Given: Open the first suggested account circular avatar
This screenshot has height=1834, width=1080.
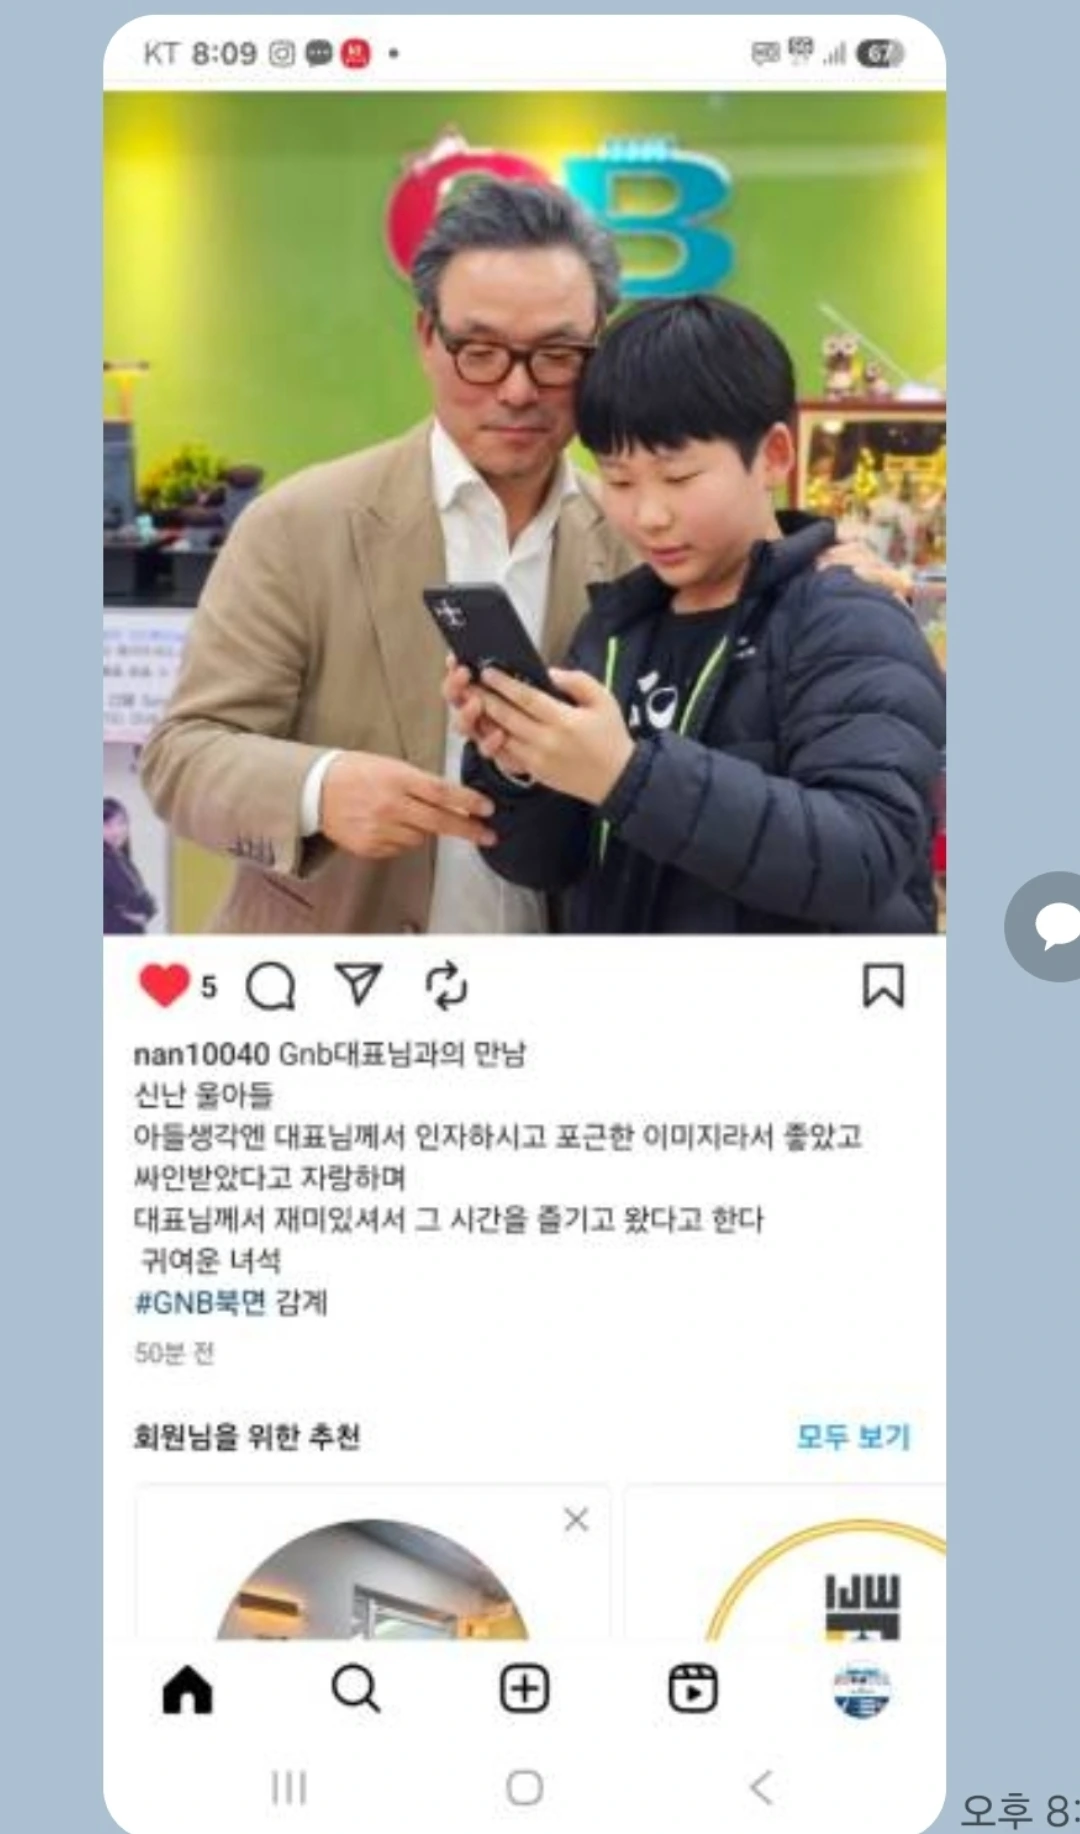Looking at the screenshot, I should pyautogui.click(x=373, y=1580).
